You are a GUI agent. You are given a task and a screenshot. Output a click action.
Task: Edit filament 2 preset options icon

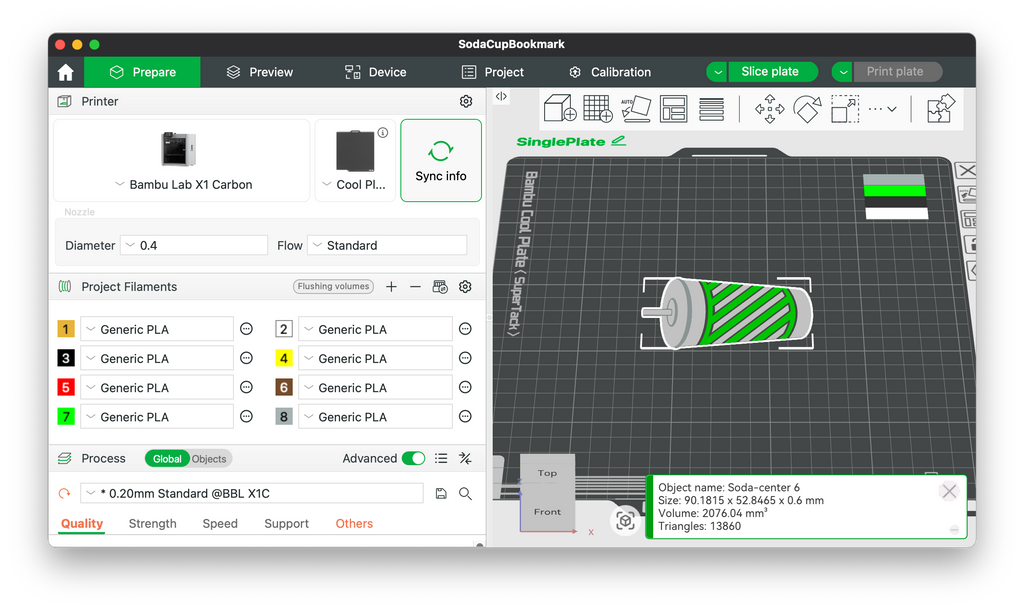(x=465, y=329)
